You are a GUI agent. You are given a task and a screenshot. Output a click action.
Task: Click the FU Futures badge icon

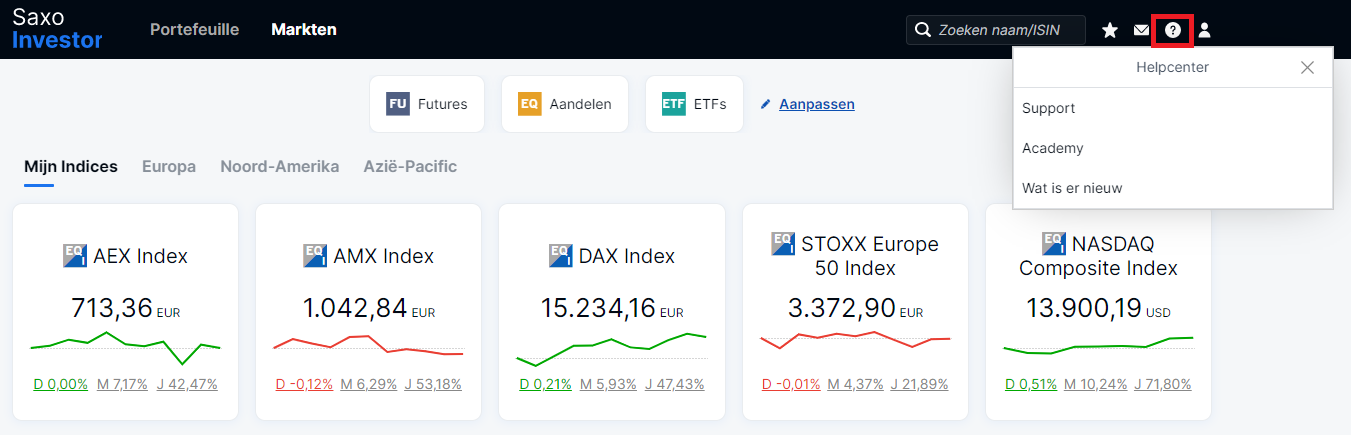(398, 104)
